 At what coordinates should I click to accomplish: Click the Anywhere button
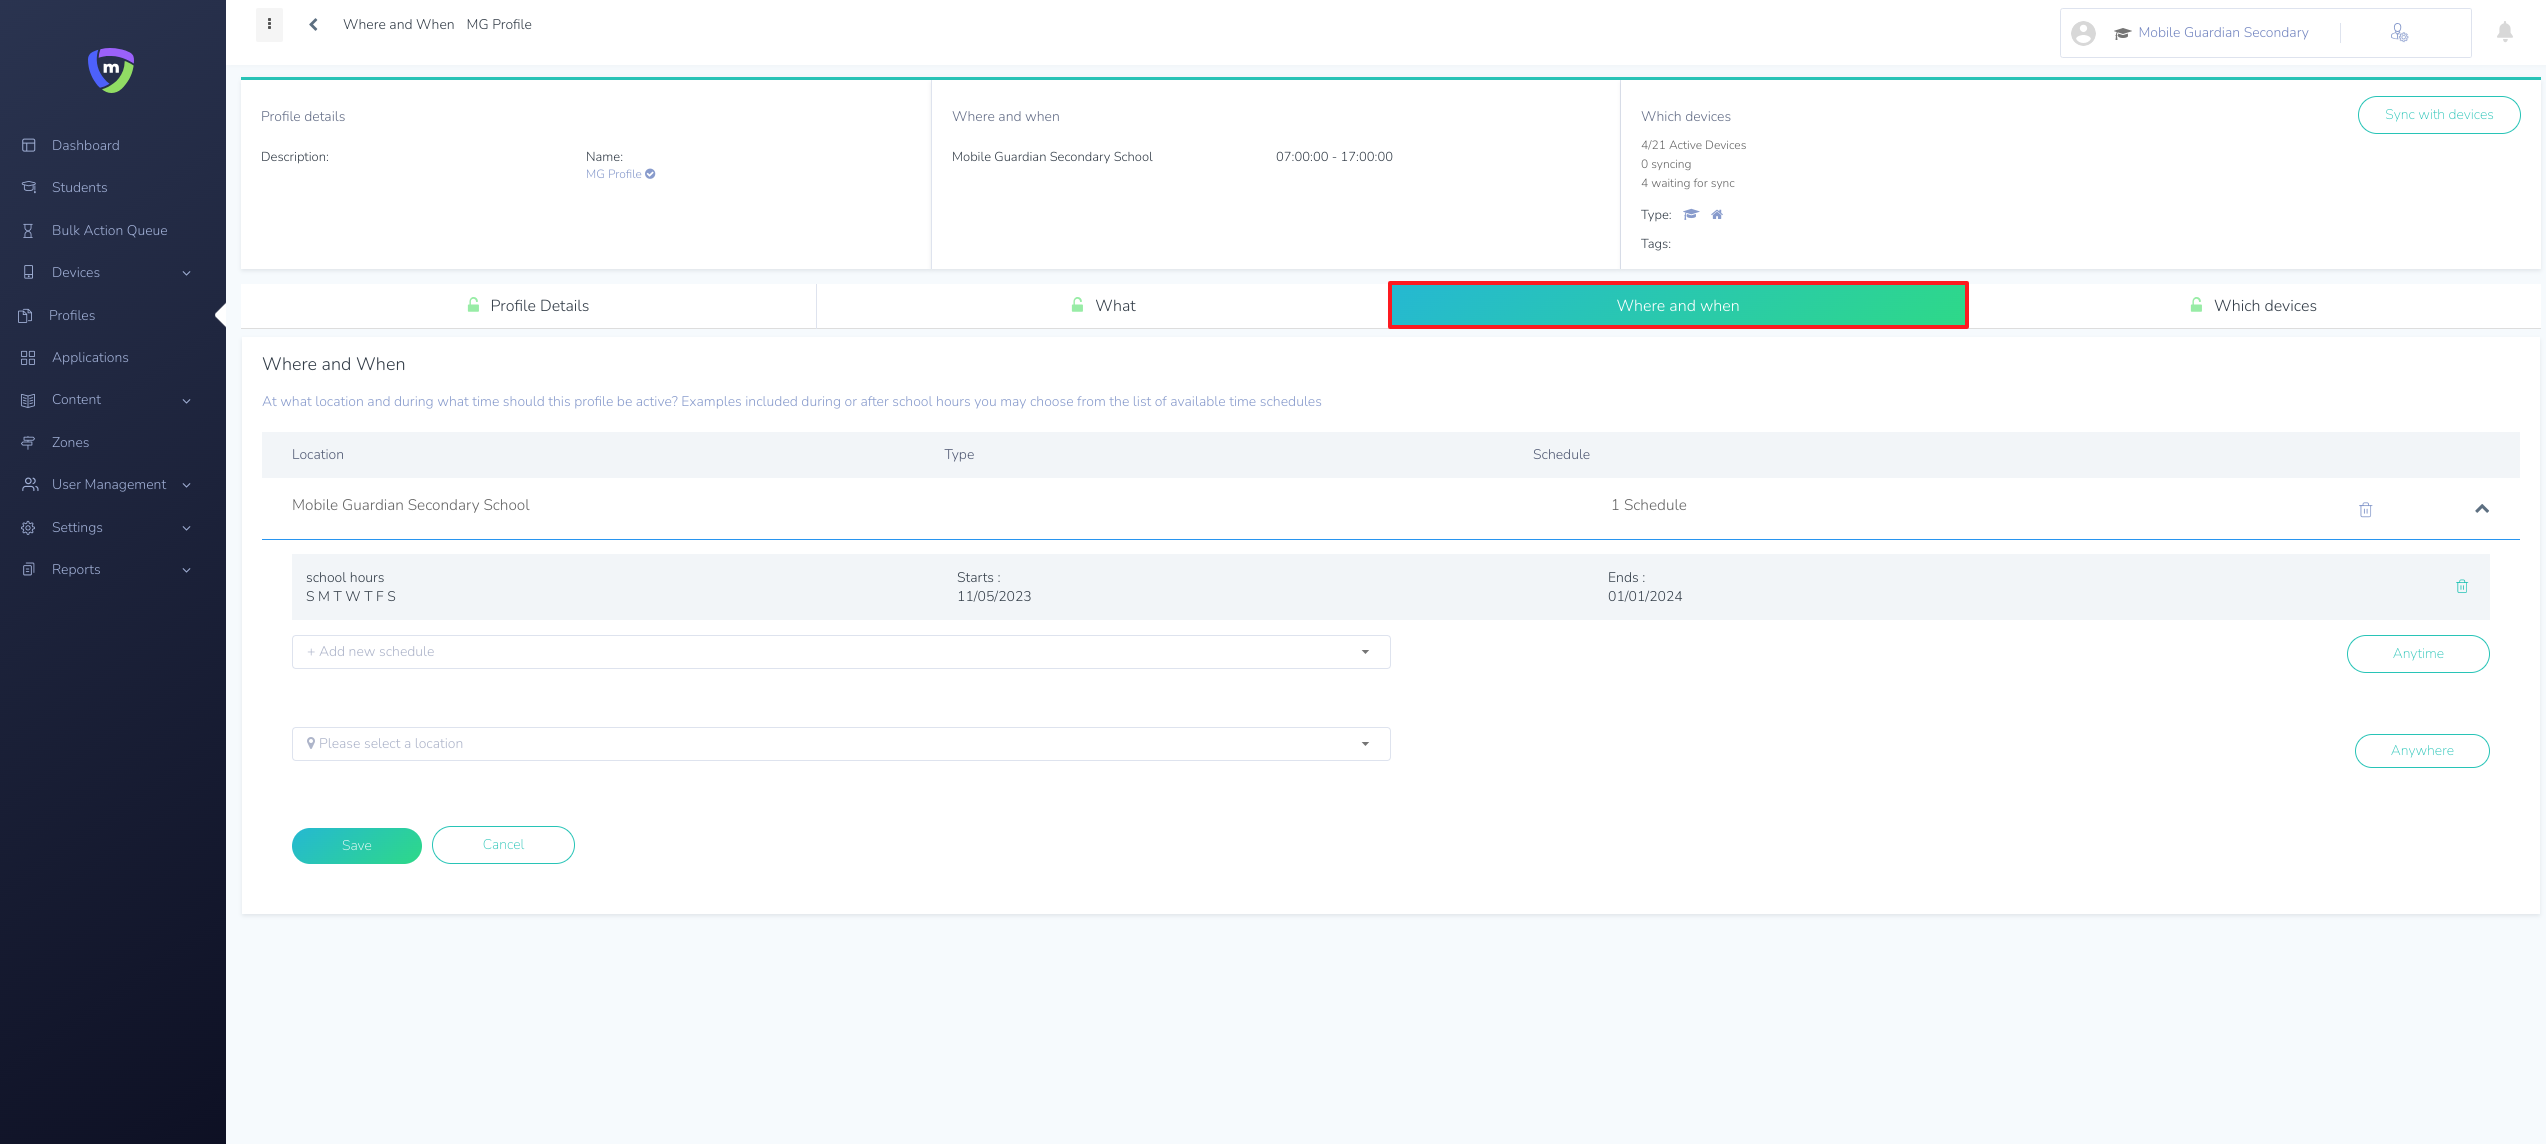2422,751
